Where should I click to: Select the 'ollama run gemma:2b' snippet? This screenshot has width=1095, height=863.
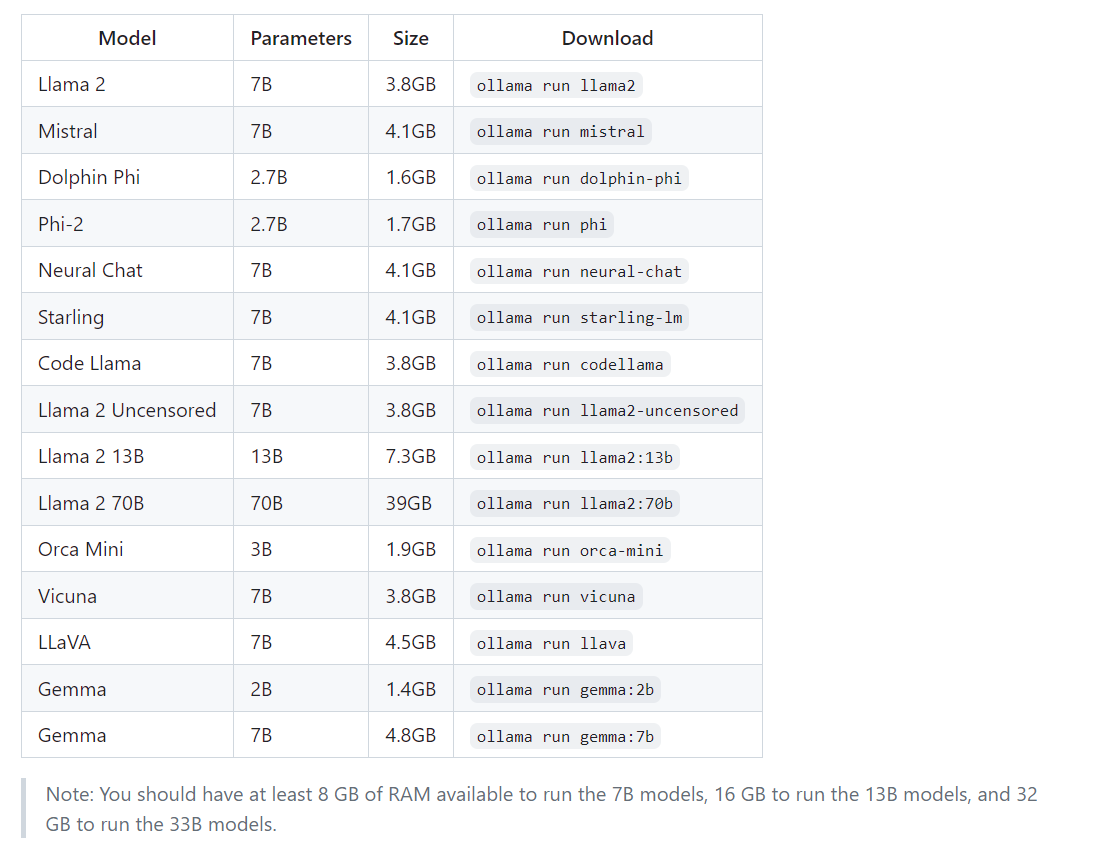click(x=565, y=689)
